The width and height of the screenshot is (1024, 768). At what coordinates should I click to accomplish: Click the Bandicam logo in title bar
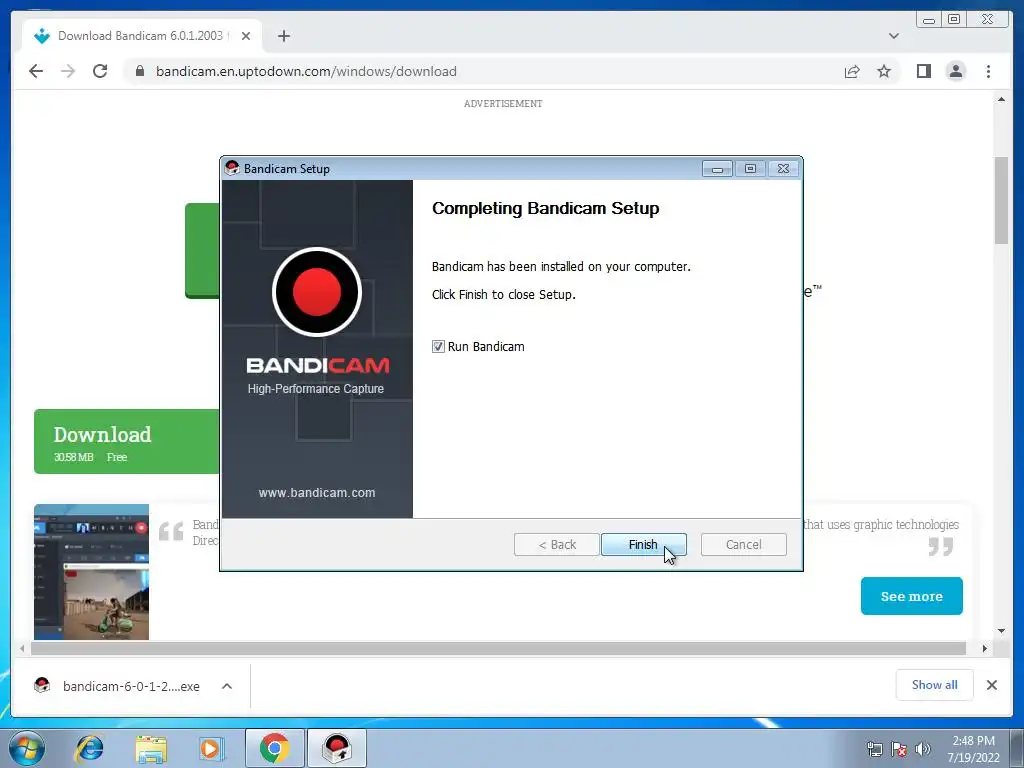coord(231,168)
